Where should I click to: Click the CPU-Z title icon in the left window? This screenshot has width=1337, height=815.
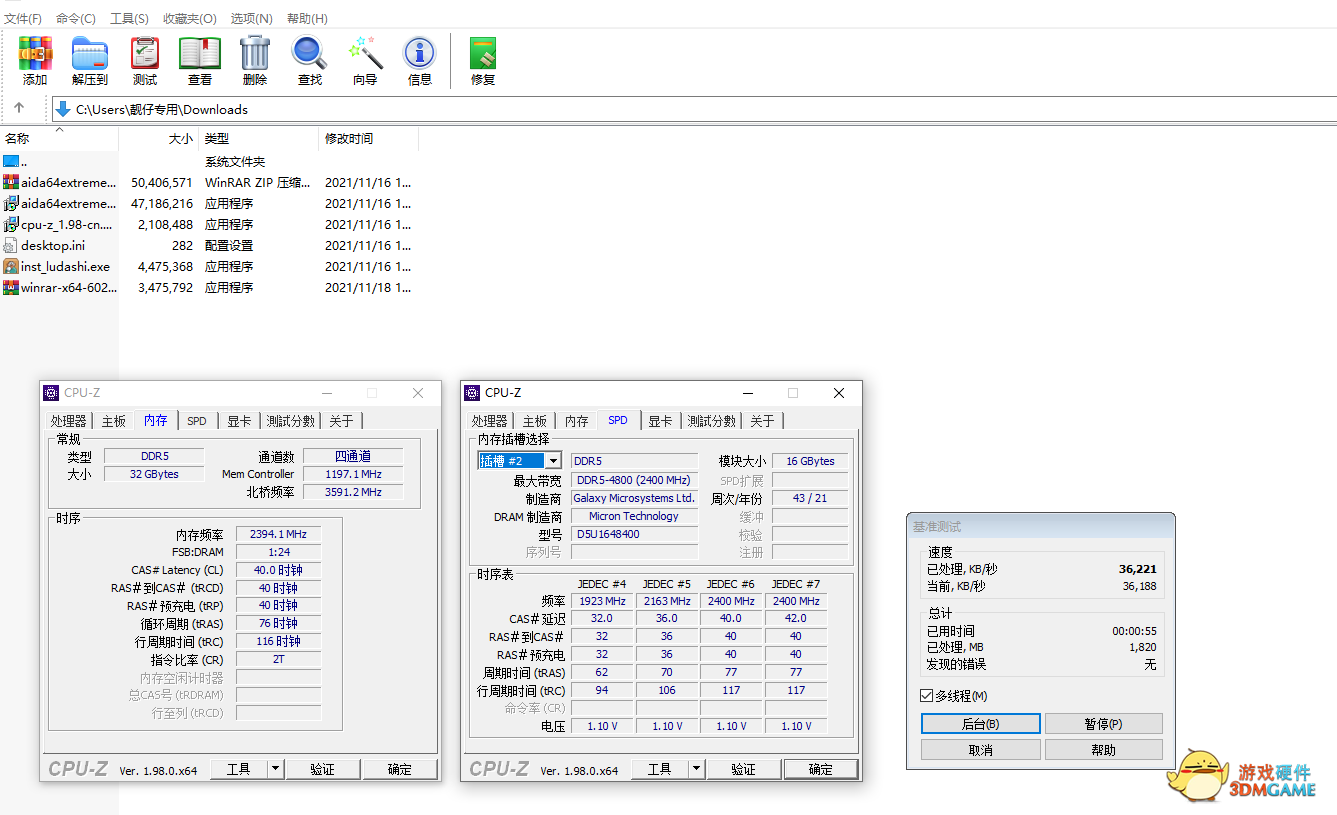tap(52, 393)
